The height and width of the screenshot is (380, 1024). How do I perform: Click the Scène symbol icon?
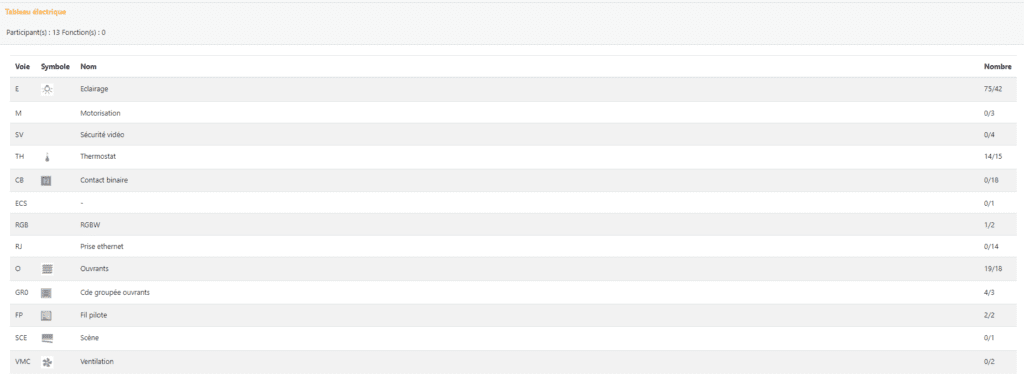46,338
